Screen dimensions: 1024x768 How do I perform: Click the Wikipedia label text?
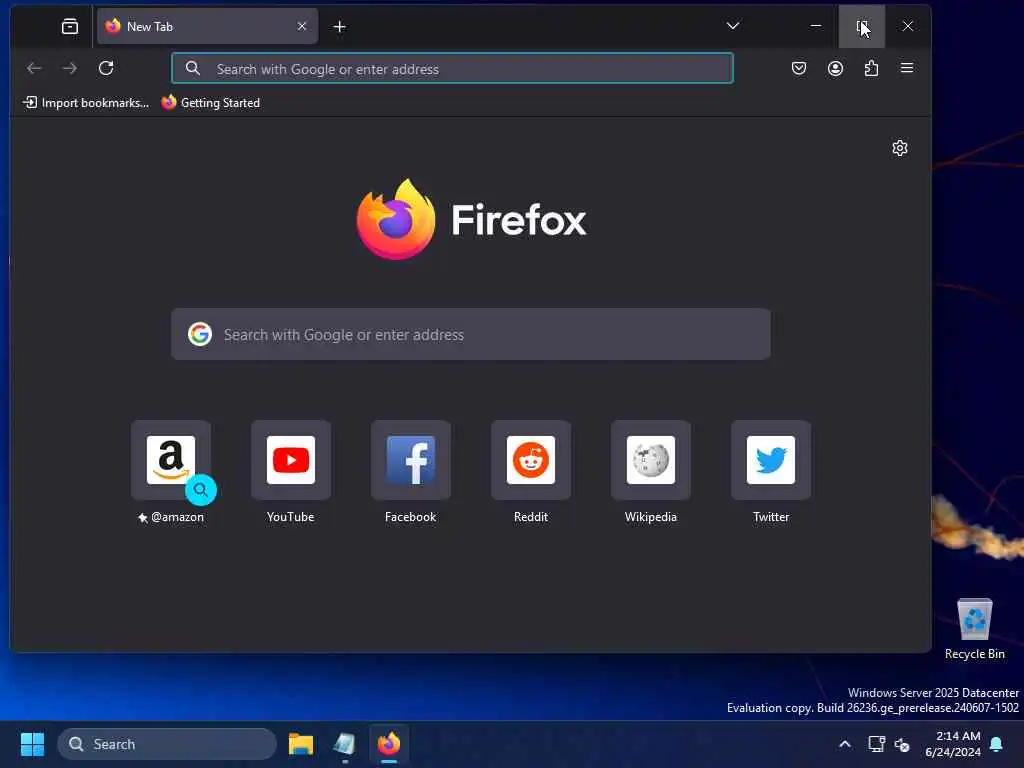point(650,517)
